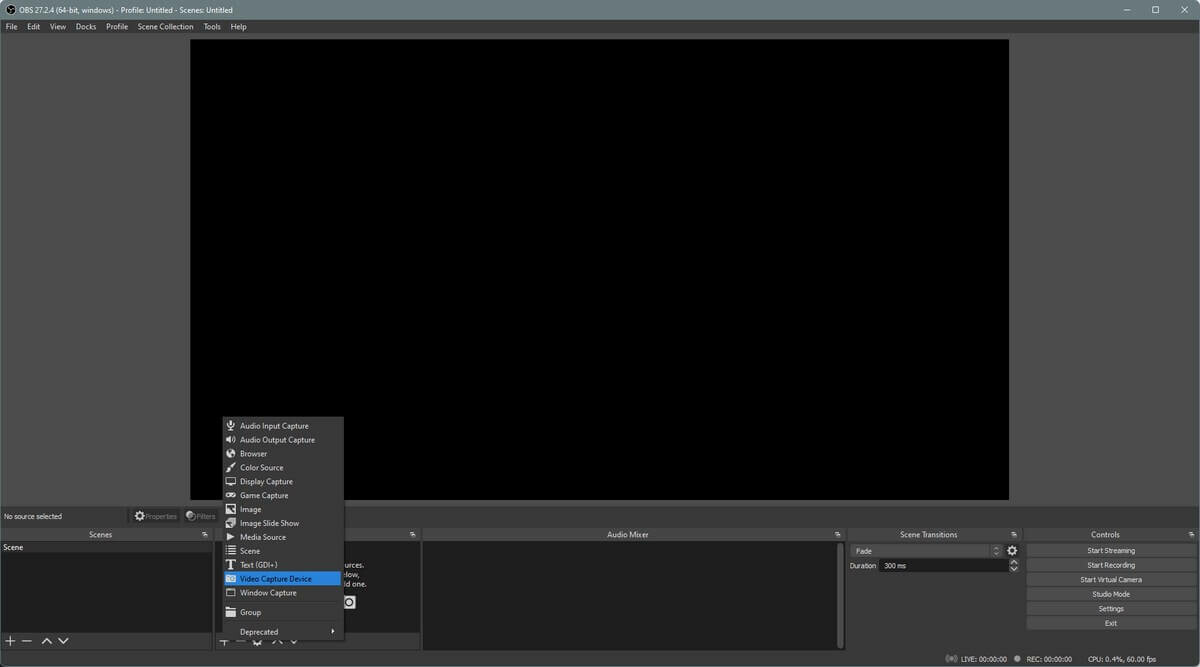Remove the selected scene with minus icon
The width and height of the screenshot is (1200, 667).
click(x=27, y=641)
